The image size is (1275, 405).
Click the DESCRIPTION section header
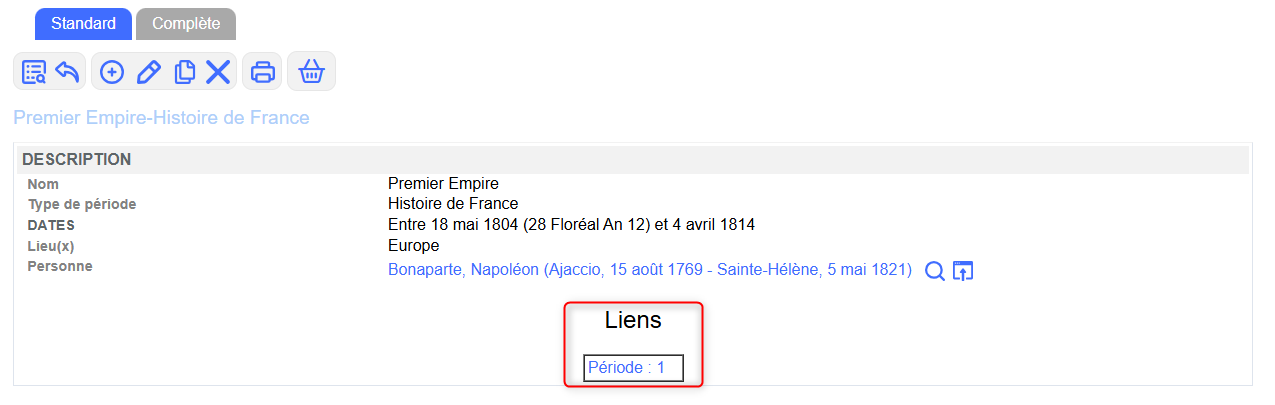(x=77, y=159)
